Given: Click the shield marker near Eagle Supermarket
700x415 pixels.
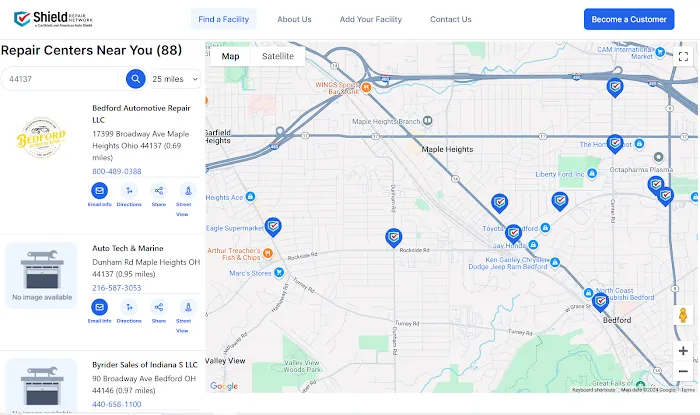Looking at the screenshot, I should [273, 226].
